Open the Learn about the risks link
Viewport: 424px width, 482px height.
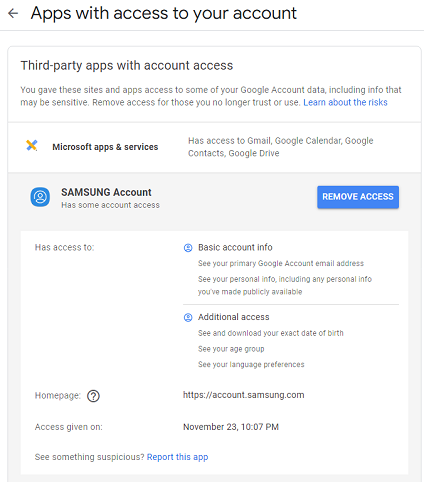[345, 102]
